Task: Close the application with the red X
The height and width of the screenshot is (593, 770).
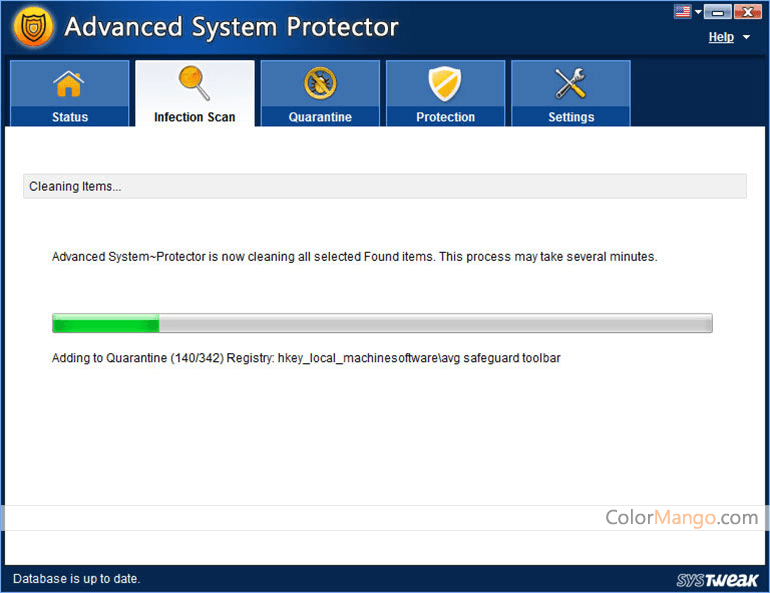Action: [x=747, y=12]
